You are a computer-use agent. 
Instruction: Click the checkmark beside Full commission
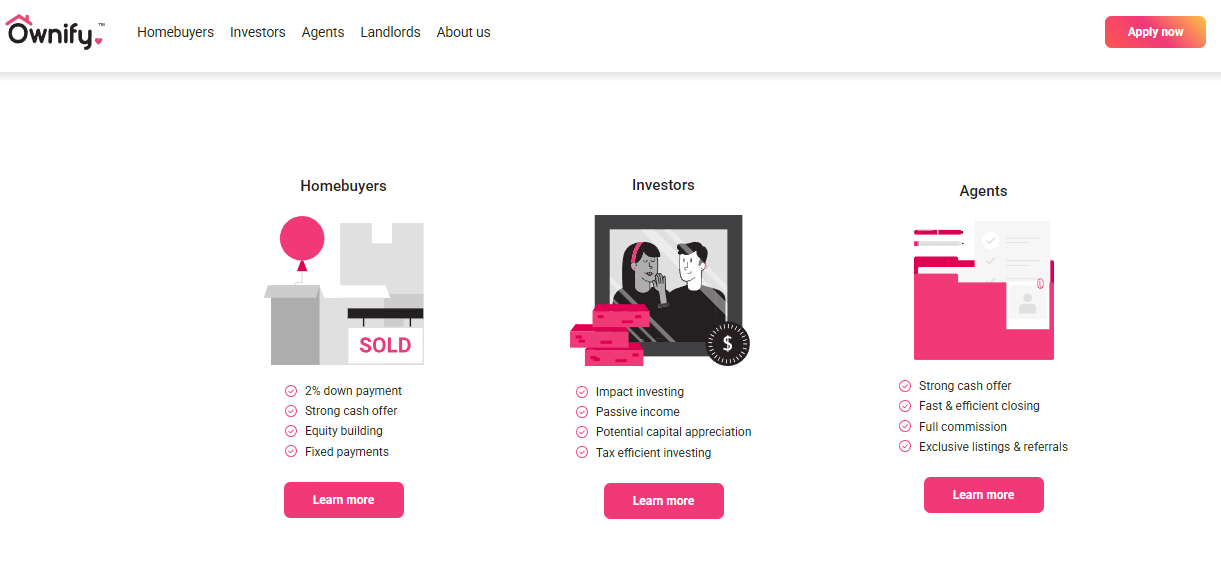(x=905, y=427)
